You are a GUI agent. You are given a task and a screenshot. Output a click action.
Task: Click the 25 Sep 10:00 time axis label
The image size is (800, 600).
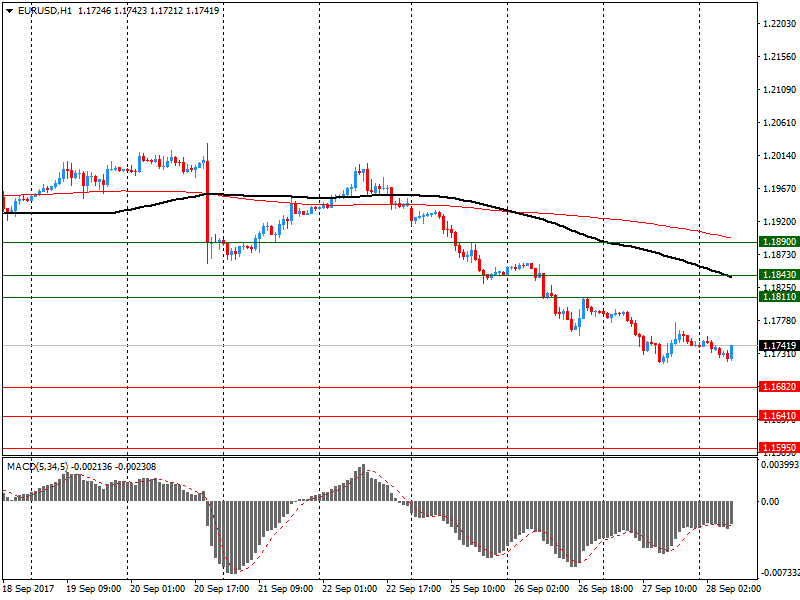(x=478, y=588)
